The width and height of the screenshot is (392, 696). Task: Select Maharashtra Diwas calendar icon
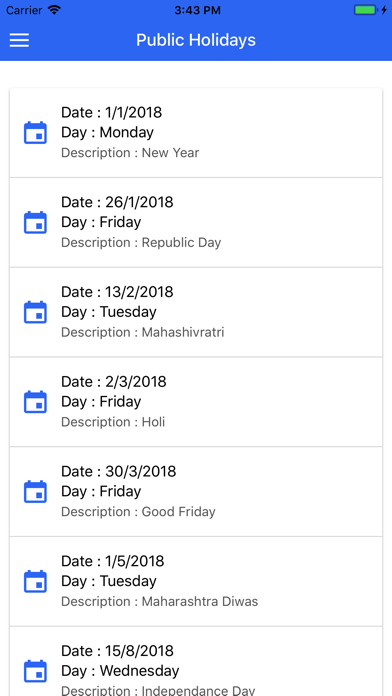coord(35,581)
